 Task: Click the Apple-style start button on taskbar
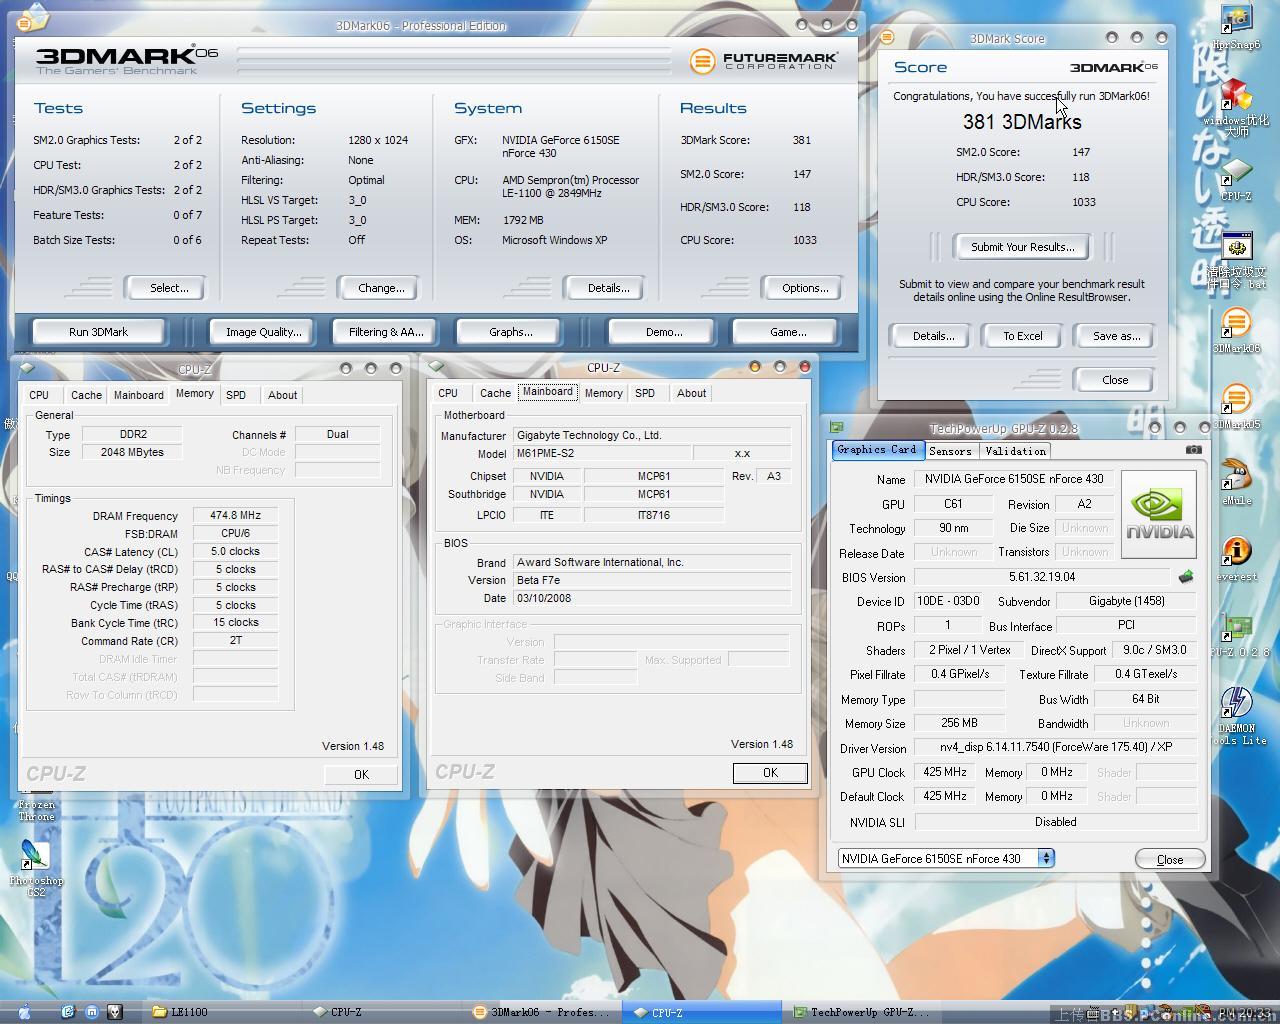[25, 1012]
